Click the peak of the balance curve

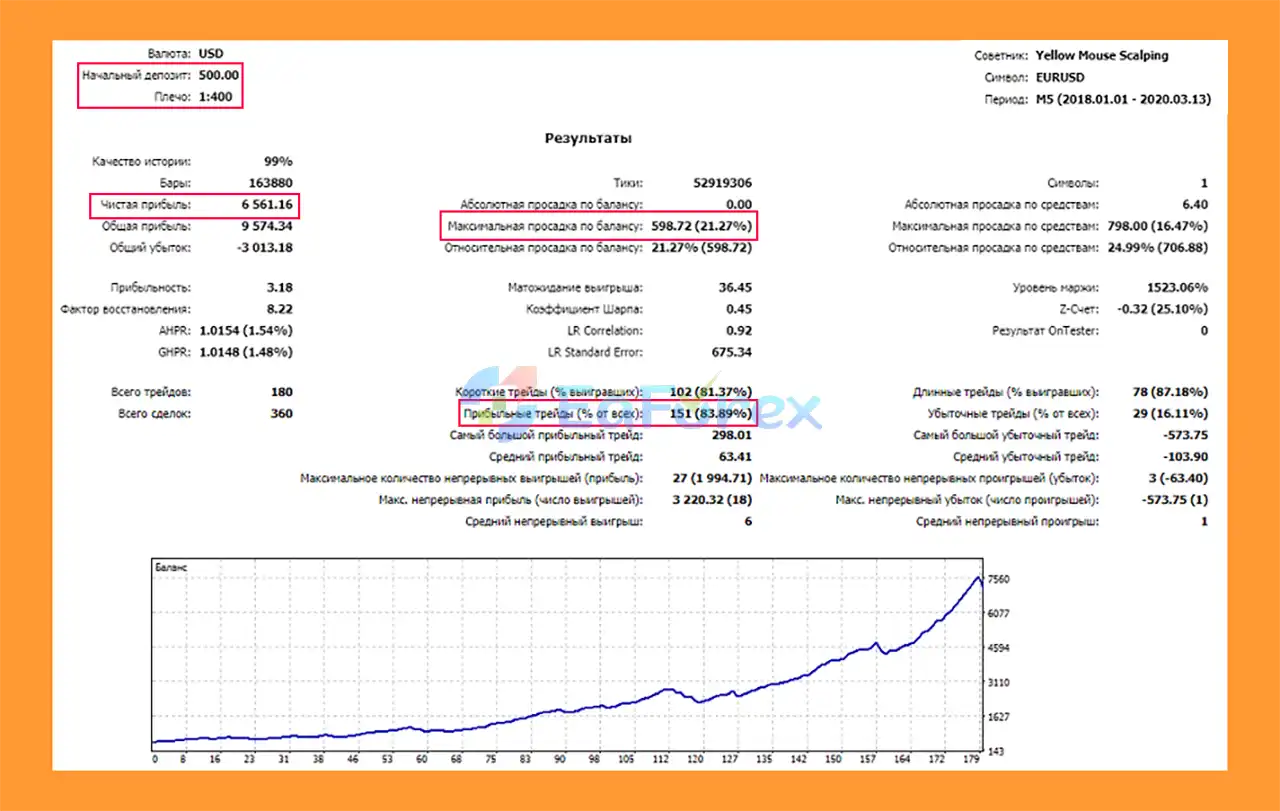tap(976, 577)
